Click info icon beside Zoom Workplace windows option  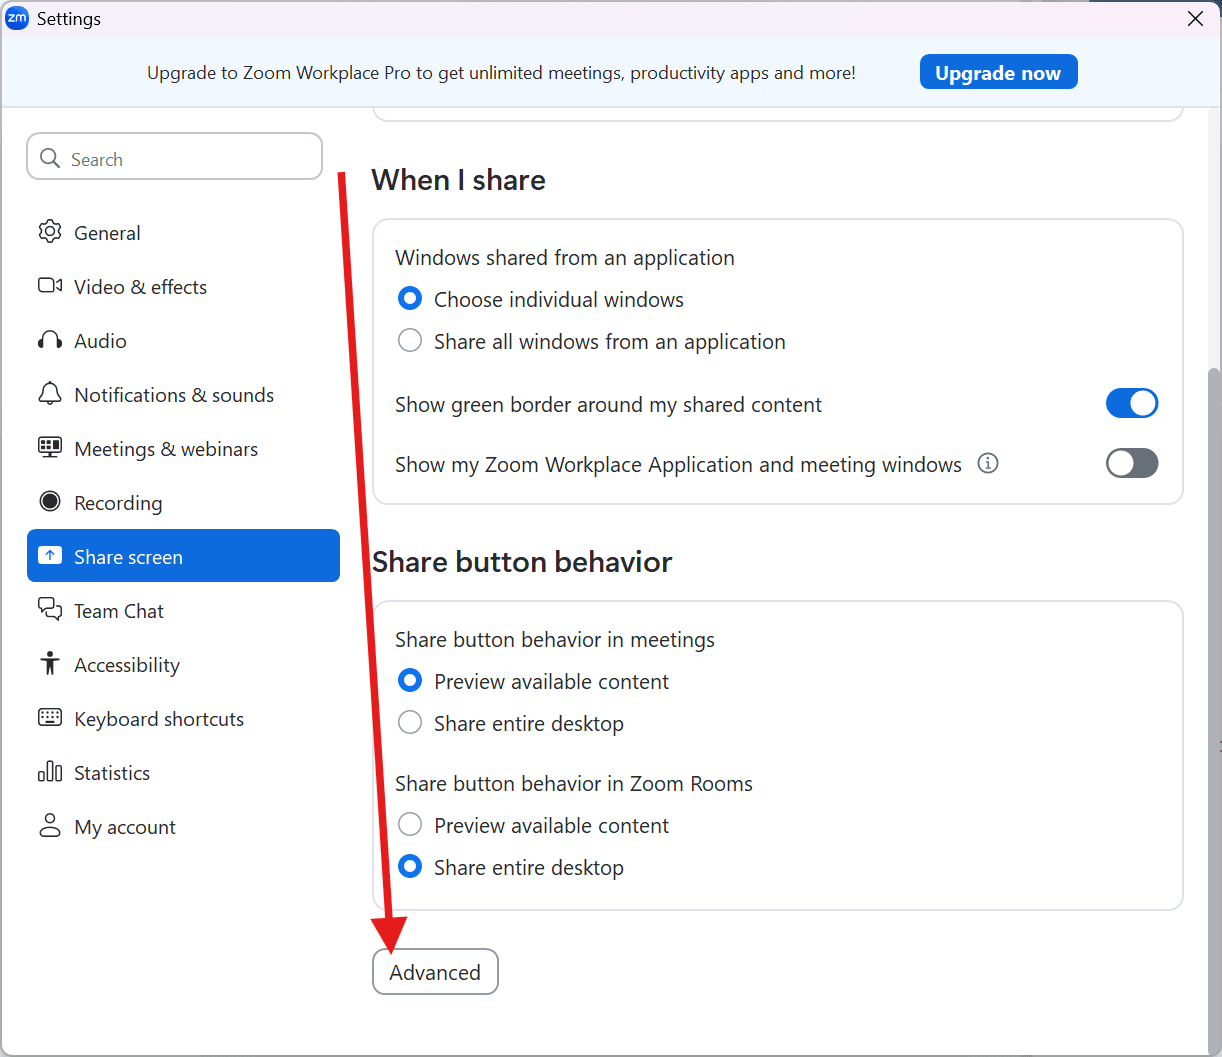(x=988, y=463)
